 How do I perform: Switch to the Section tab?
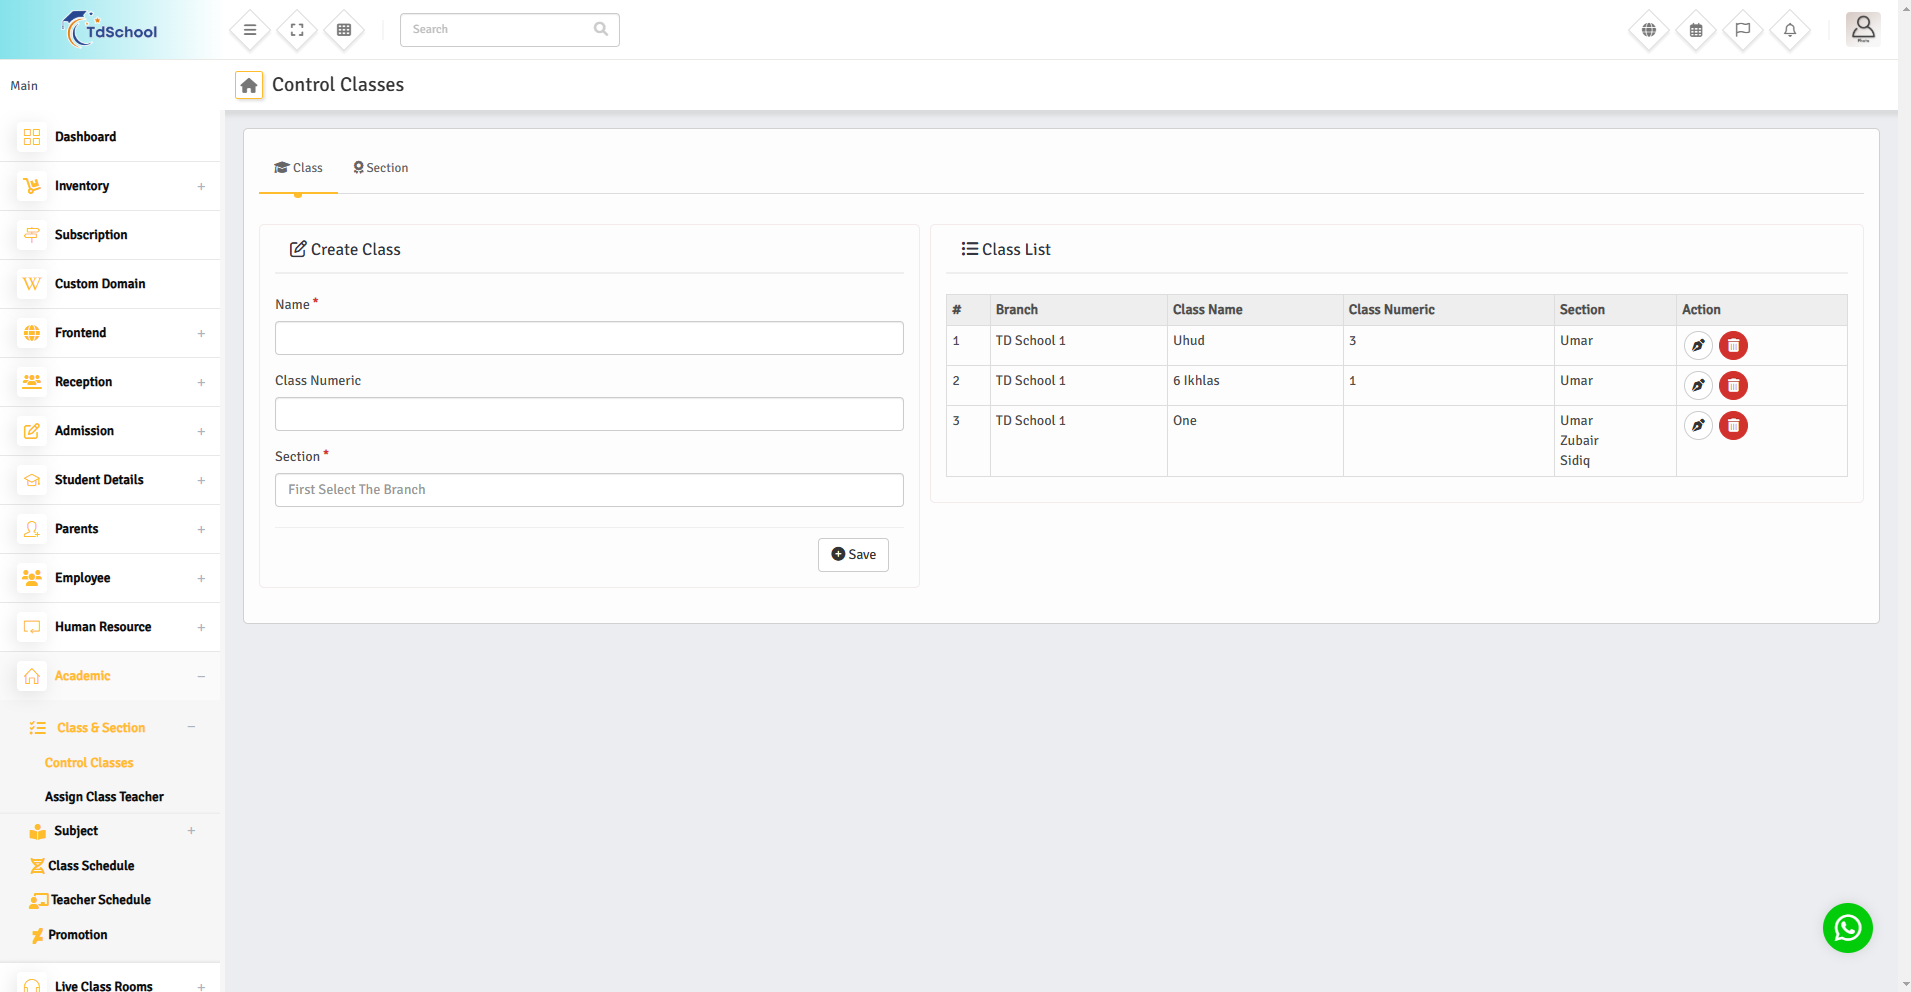(381, 168)
